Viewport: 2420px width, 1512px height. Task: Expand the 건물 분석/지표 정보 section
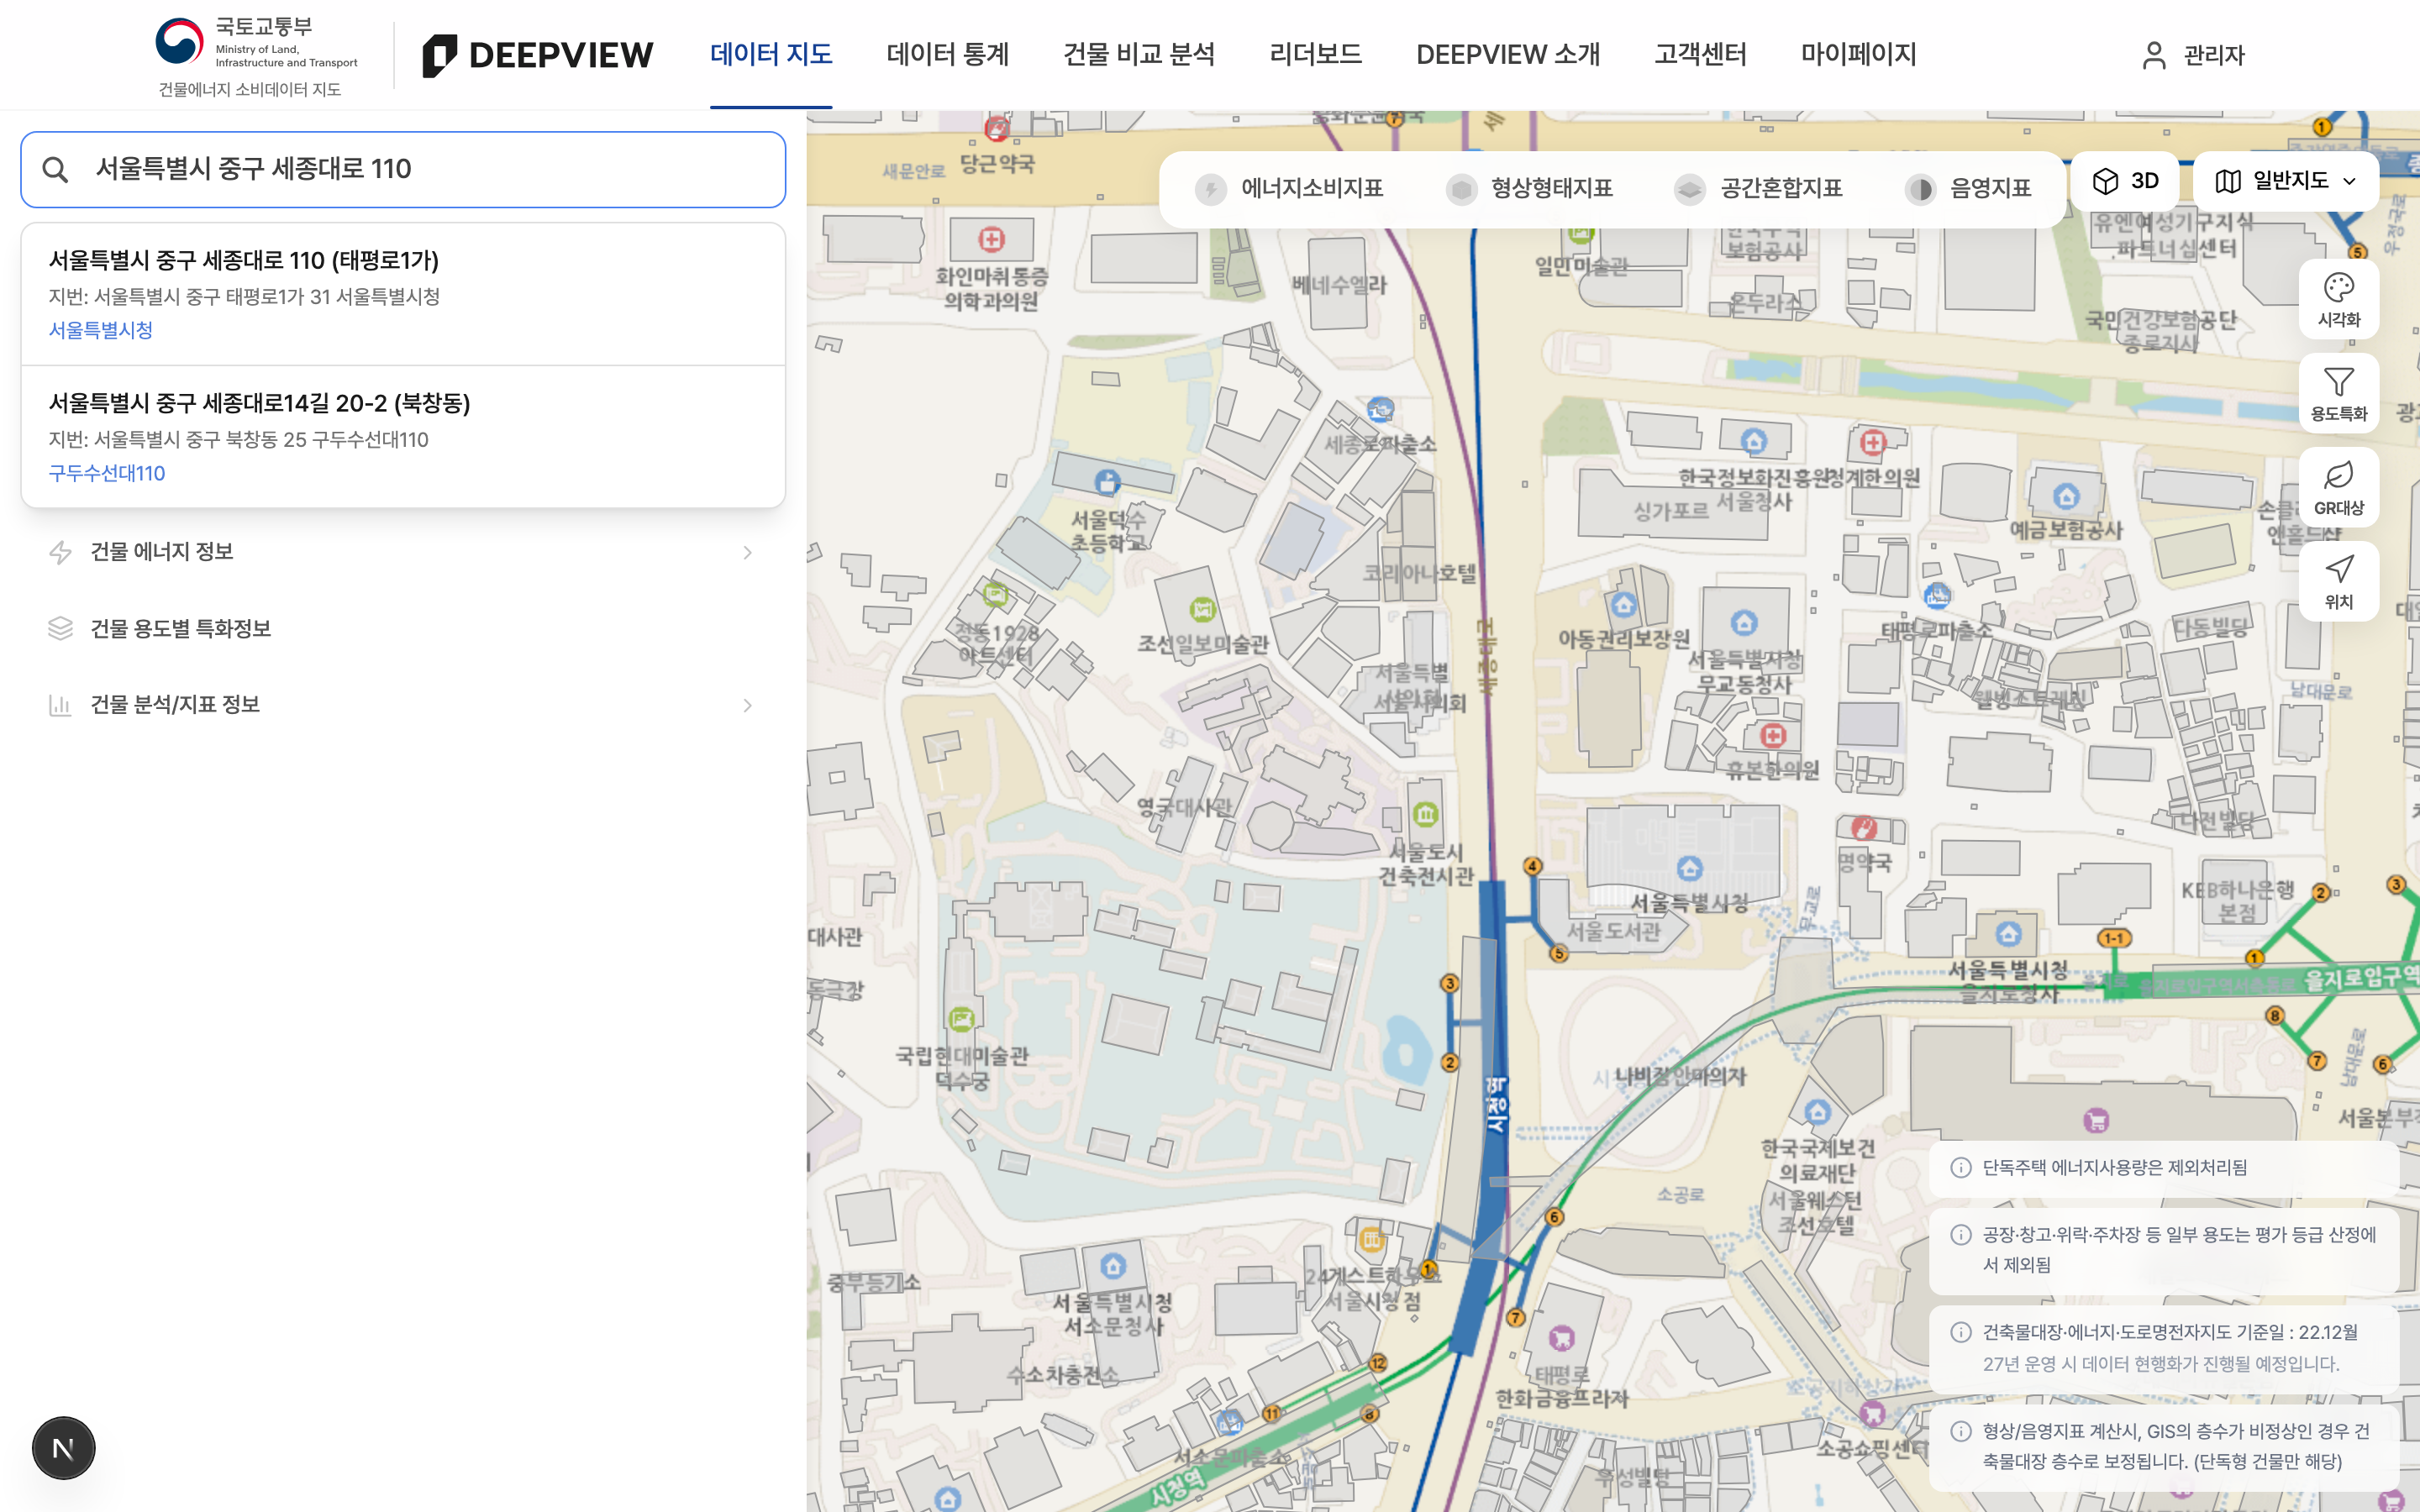402,705
